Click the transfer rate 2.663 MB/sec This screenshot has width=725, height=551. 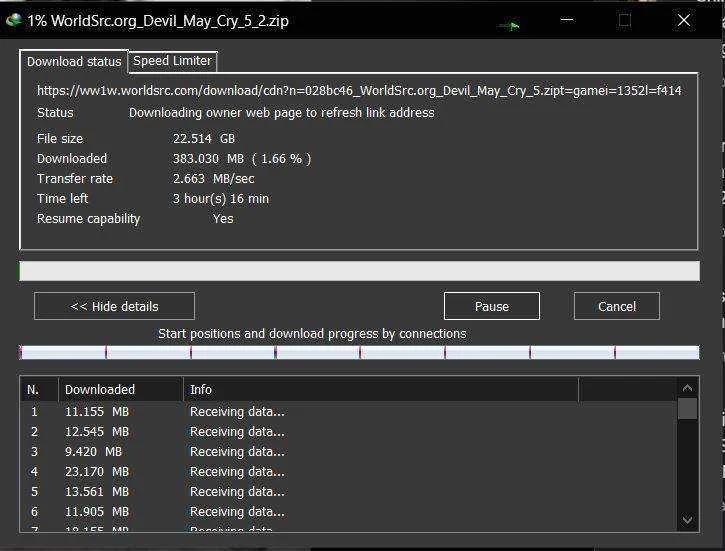(214, 178)
